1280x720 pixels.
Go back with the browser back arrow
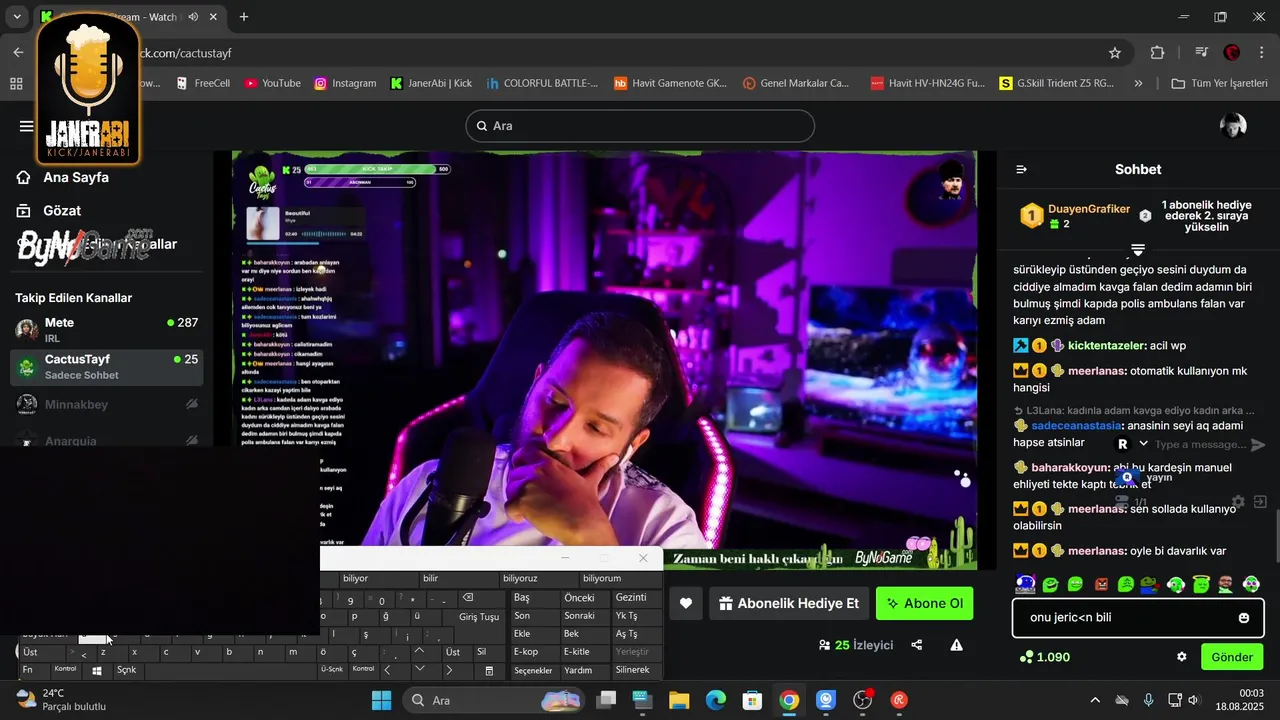click(x=18, y=53)
